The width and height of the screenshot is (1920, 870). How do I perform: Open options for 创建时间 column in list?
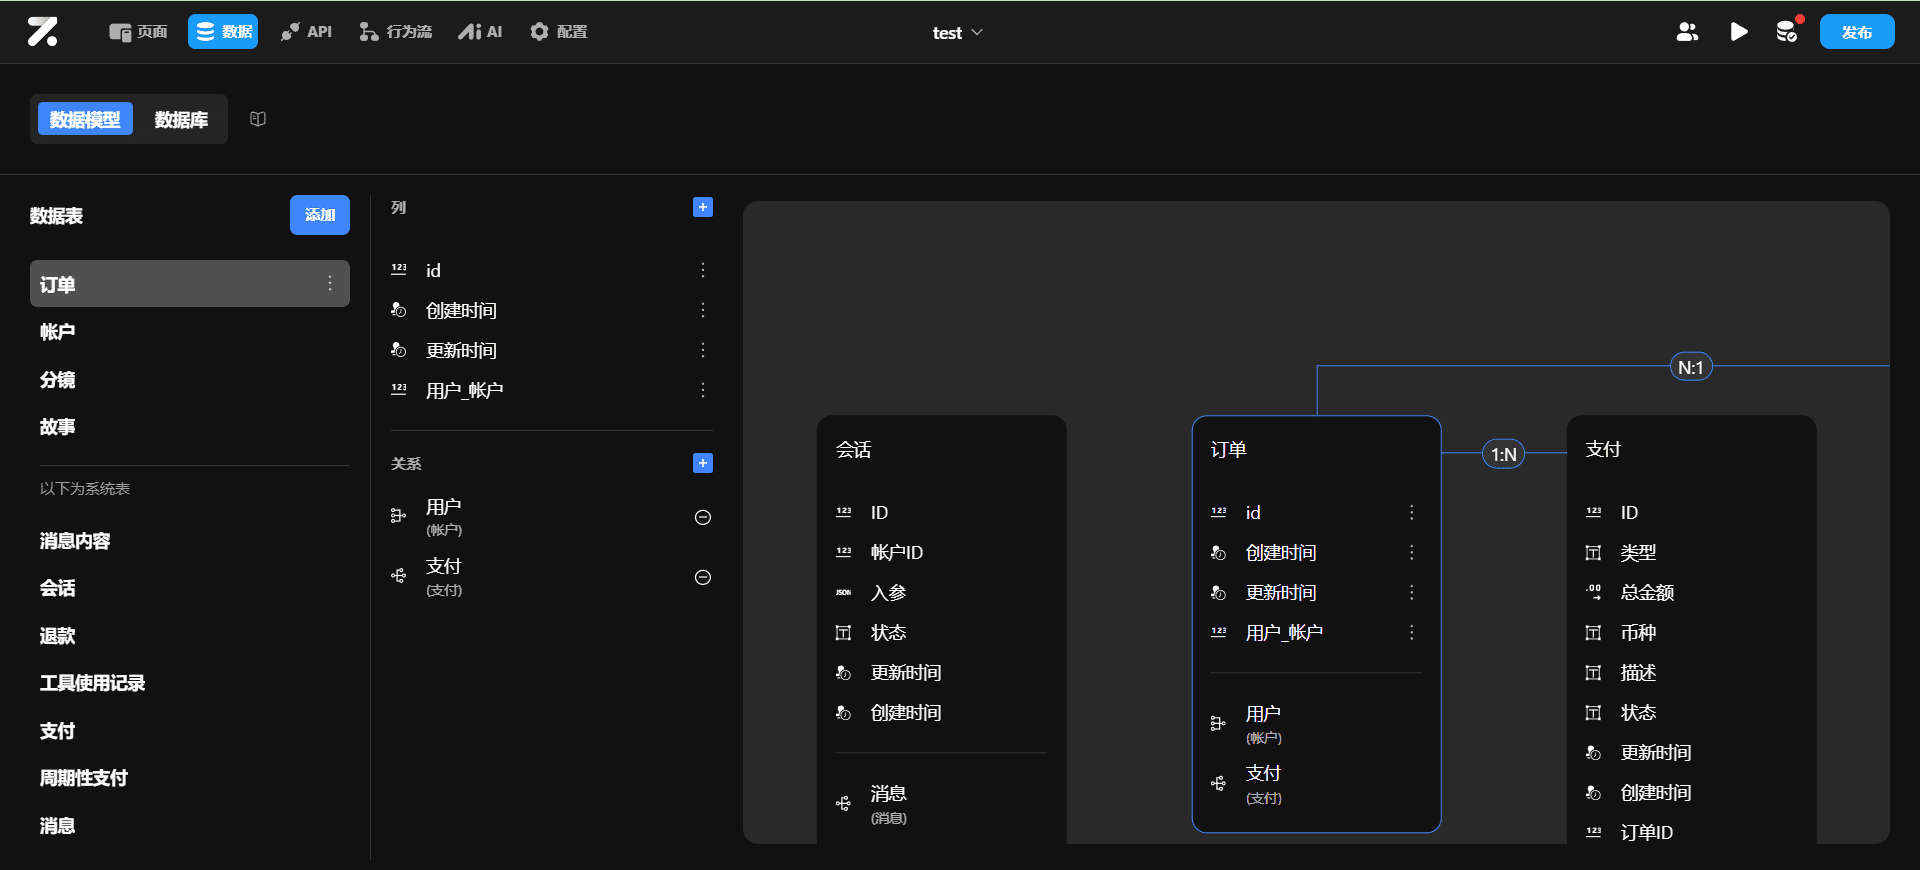(x=703, y=310)
